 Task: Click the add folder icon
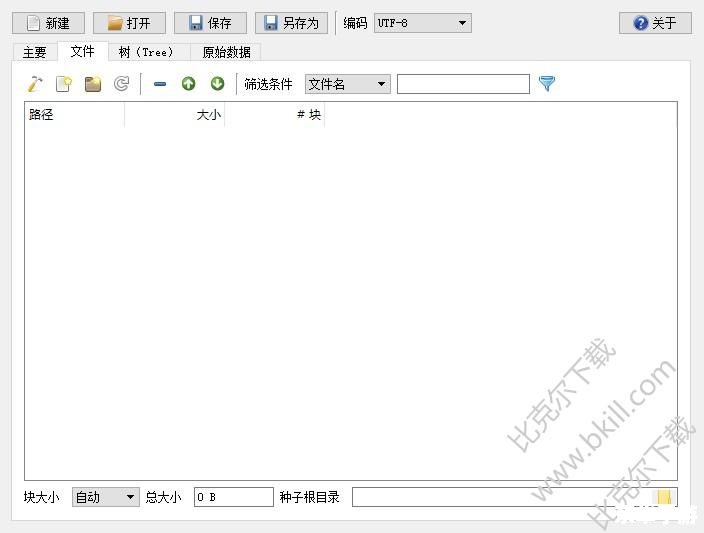click(x=92, y=84)
